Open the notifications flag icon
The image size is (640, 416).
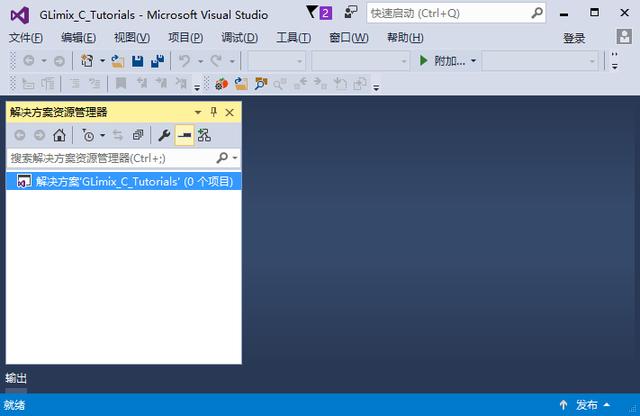(x=319, y=13)
